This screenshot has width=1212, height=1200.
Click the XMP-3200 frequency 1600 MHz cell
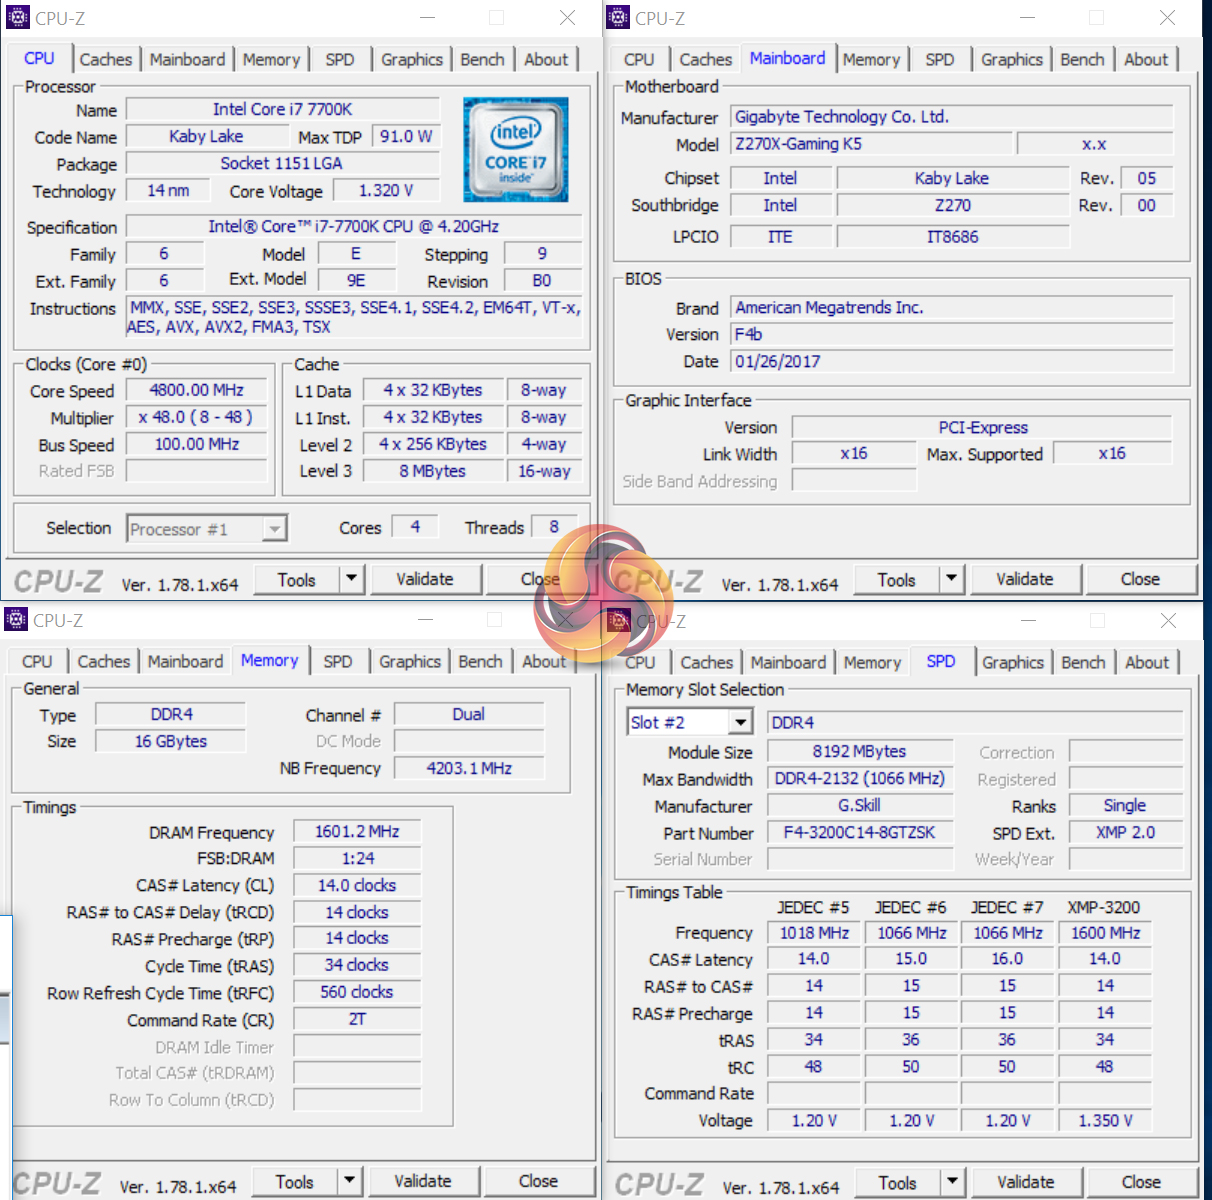tap(1105, 932)
